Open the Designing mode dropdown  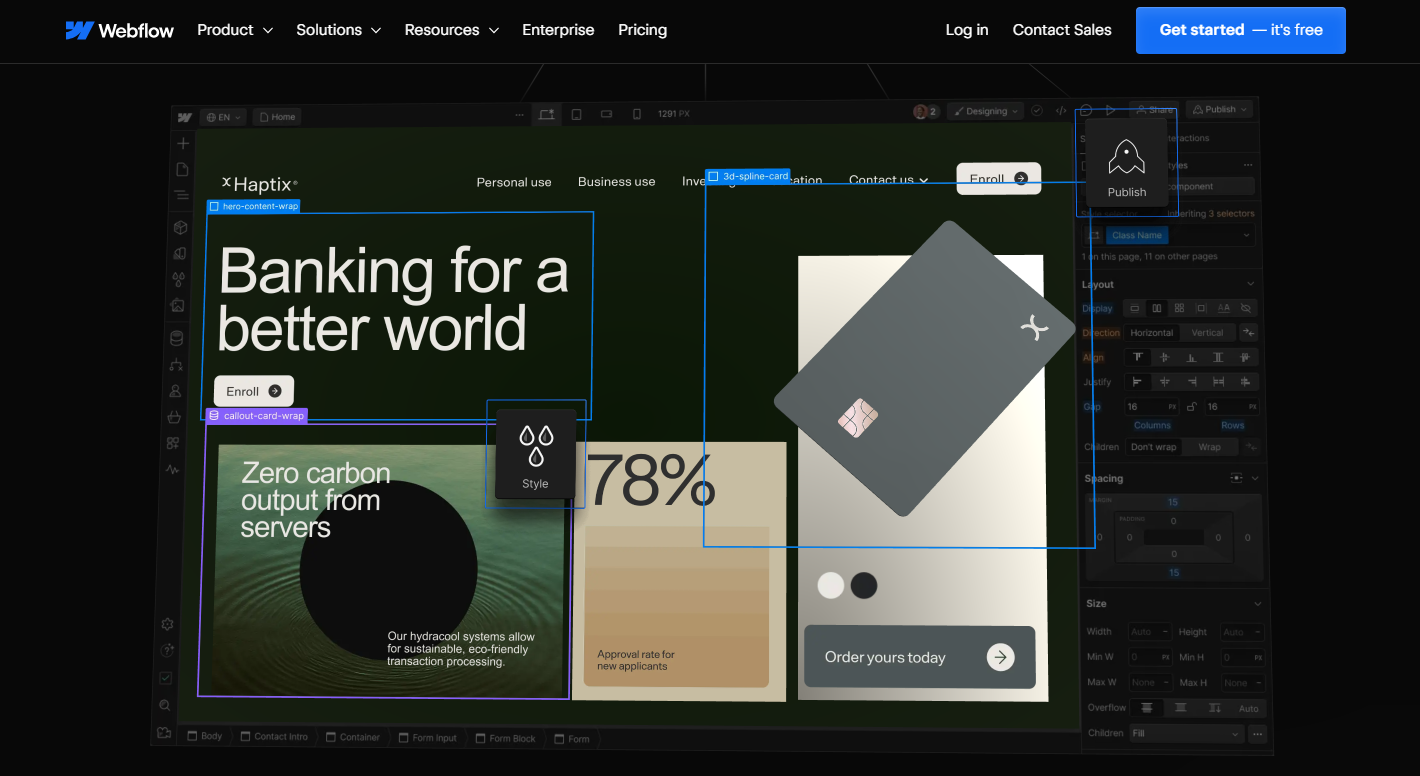pyautogui.click(x=985, y=112)
